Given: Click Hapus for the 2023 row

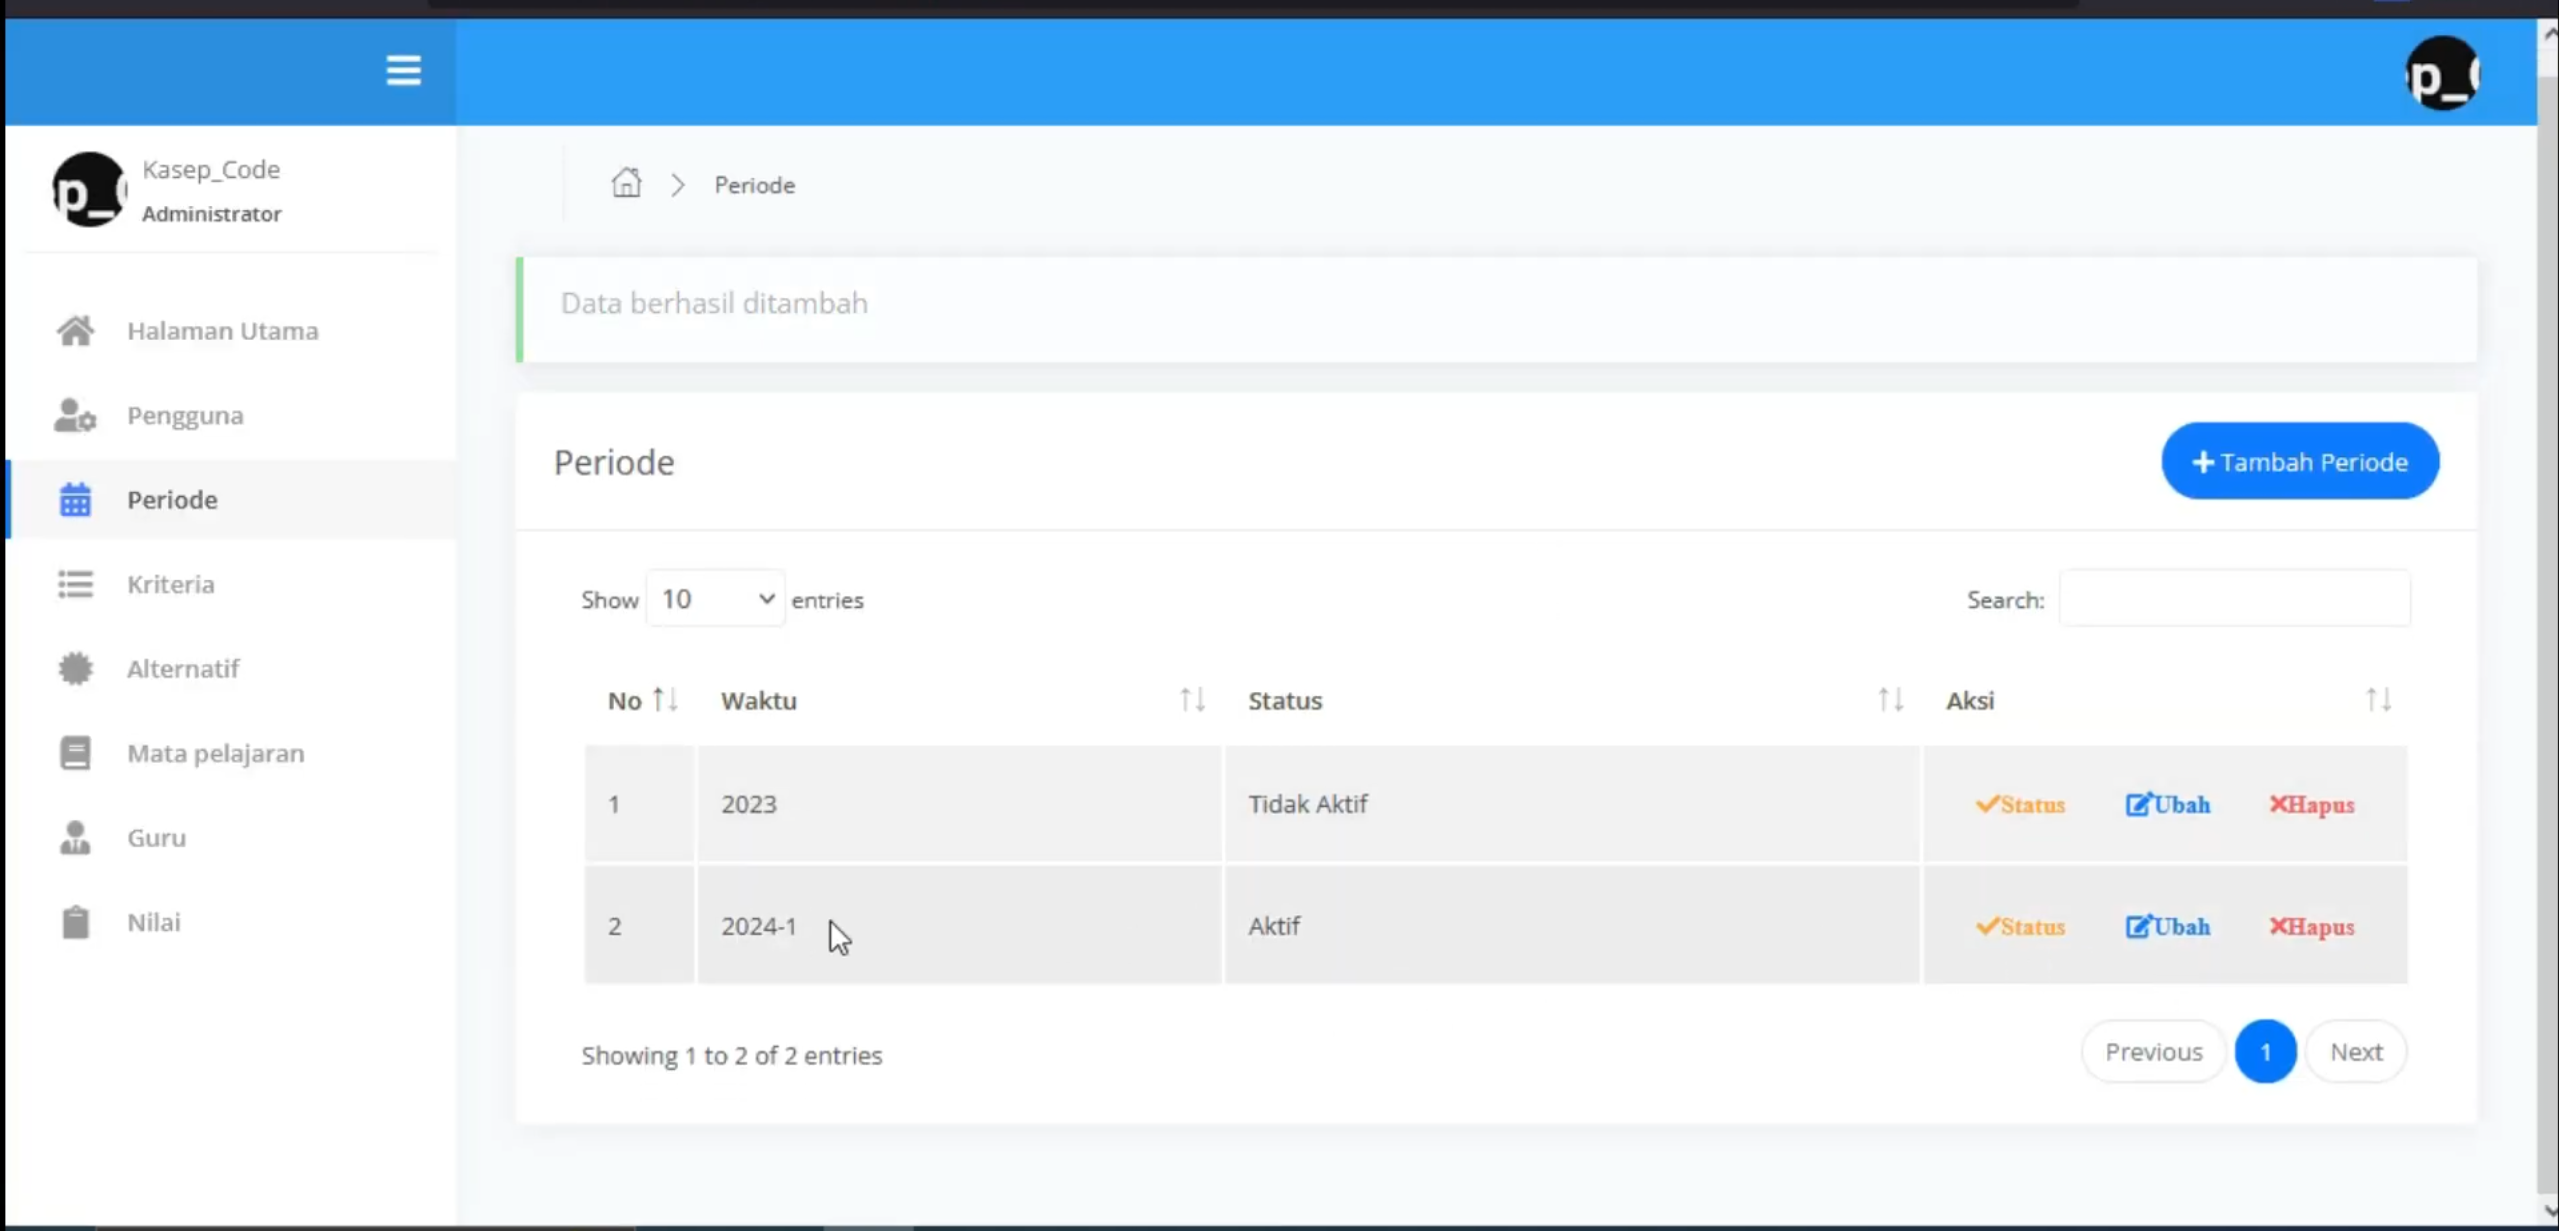Looking at the screenshot, I should [2311, 805].
